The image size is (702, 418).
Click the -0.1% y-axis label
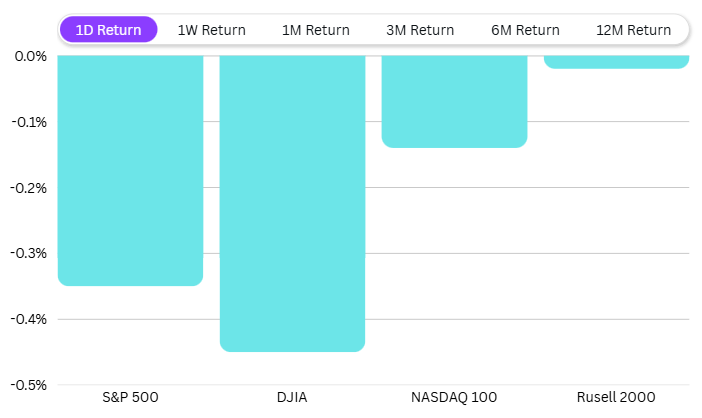tap(30, 122)
